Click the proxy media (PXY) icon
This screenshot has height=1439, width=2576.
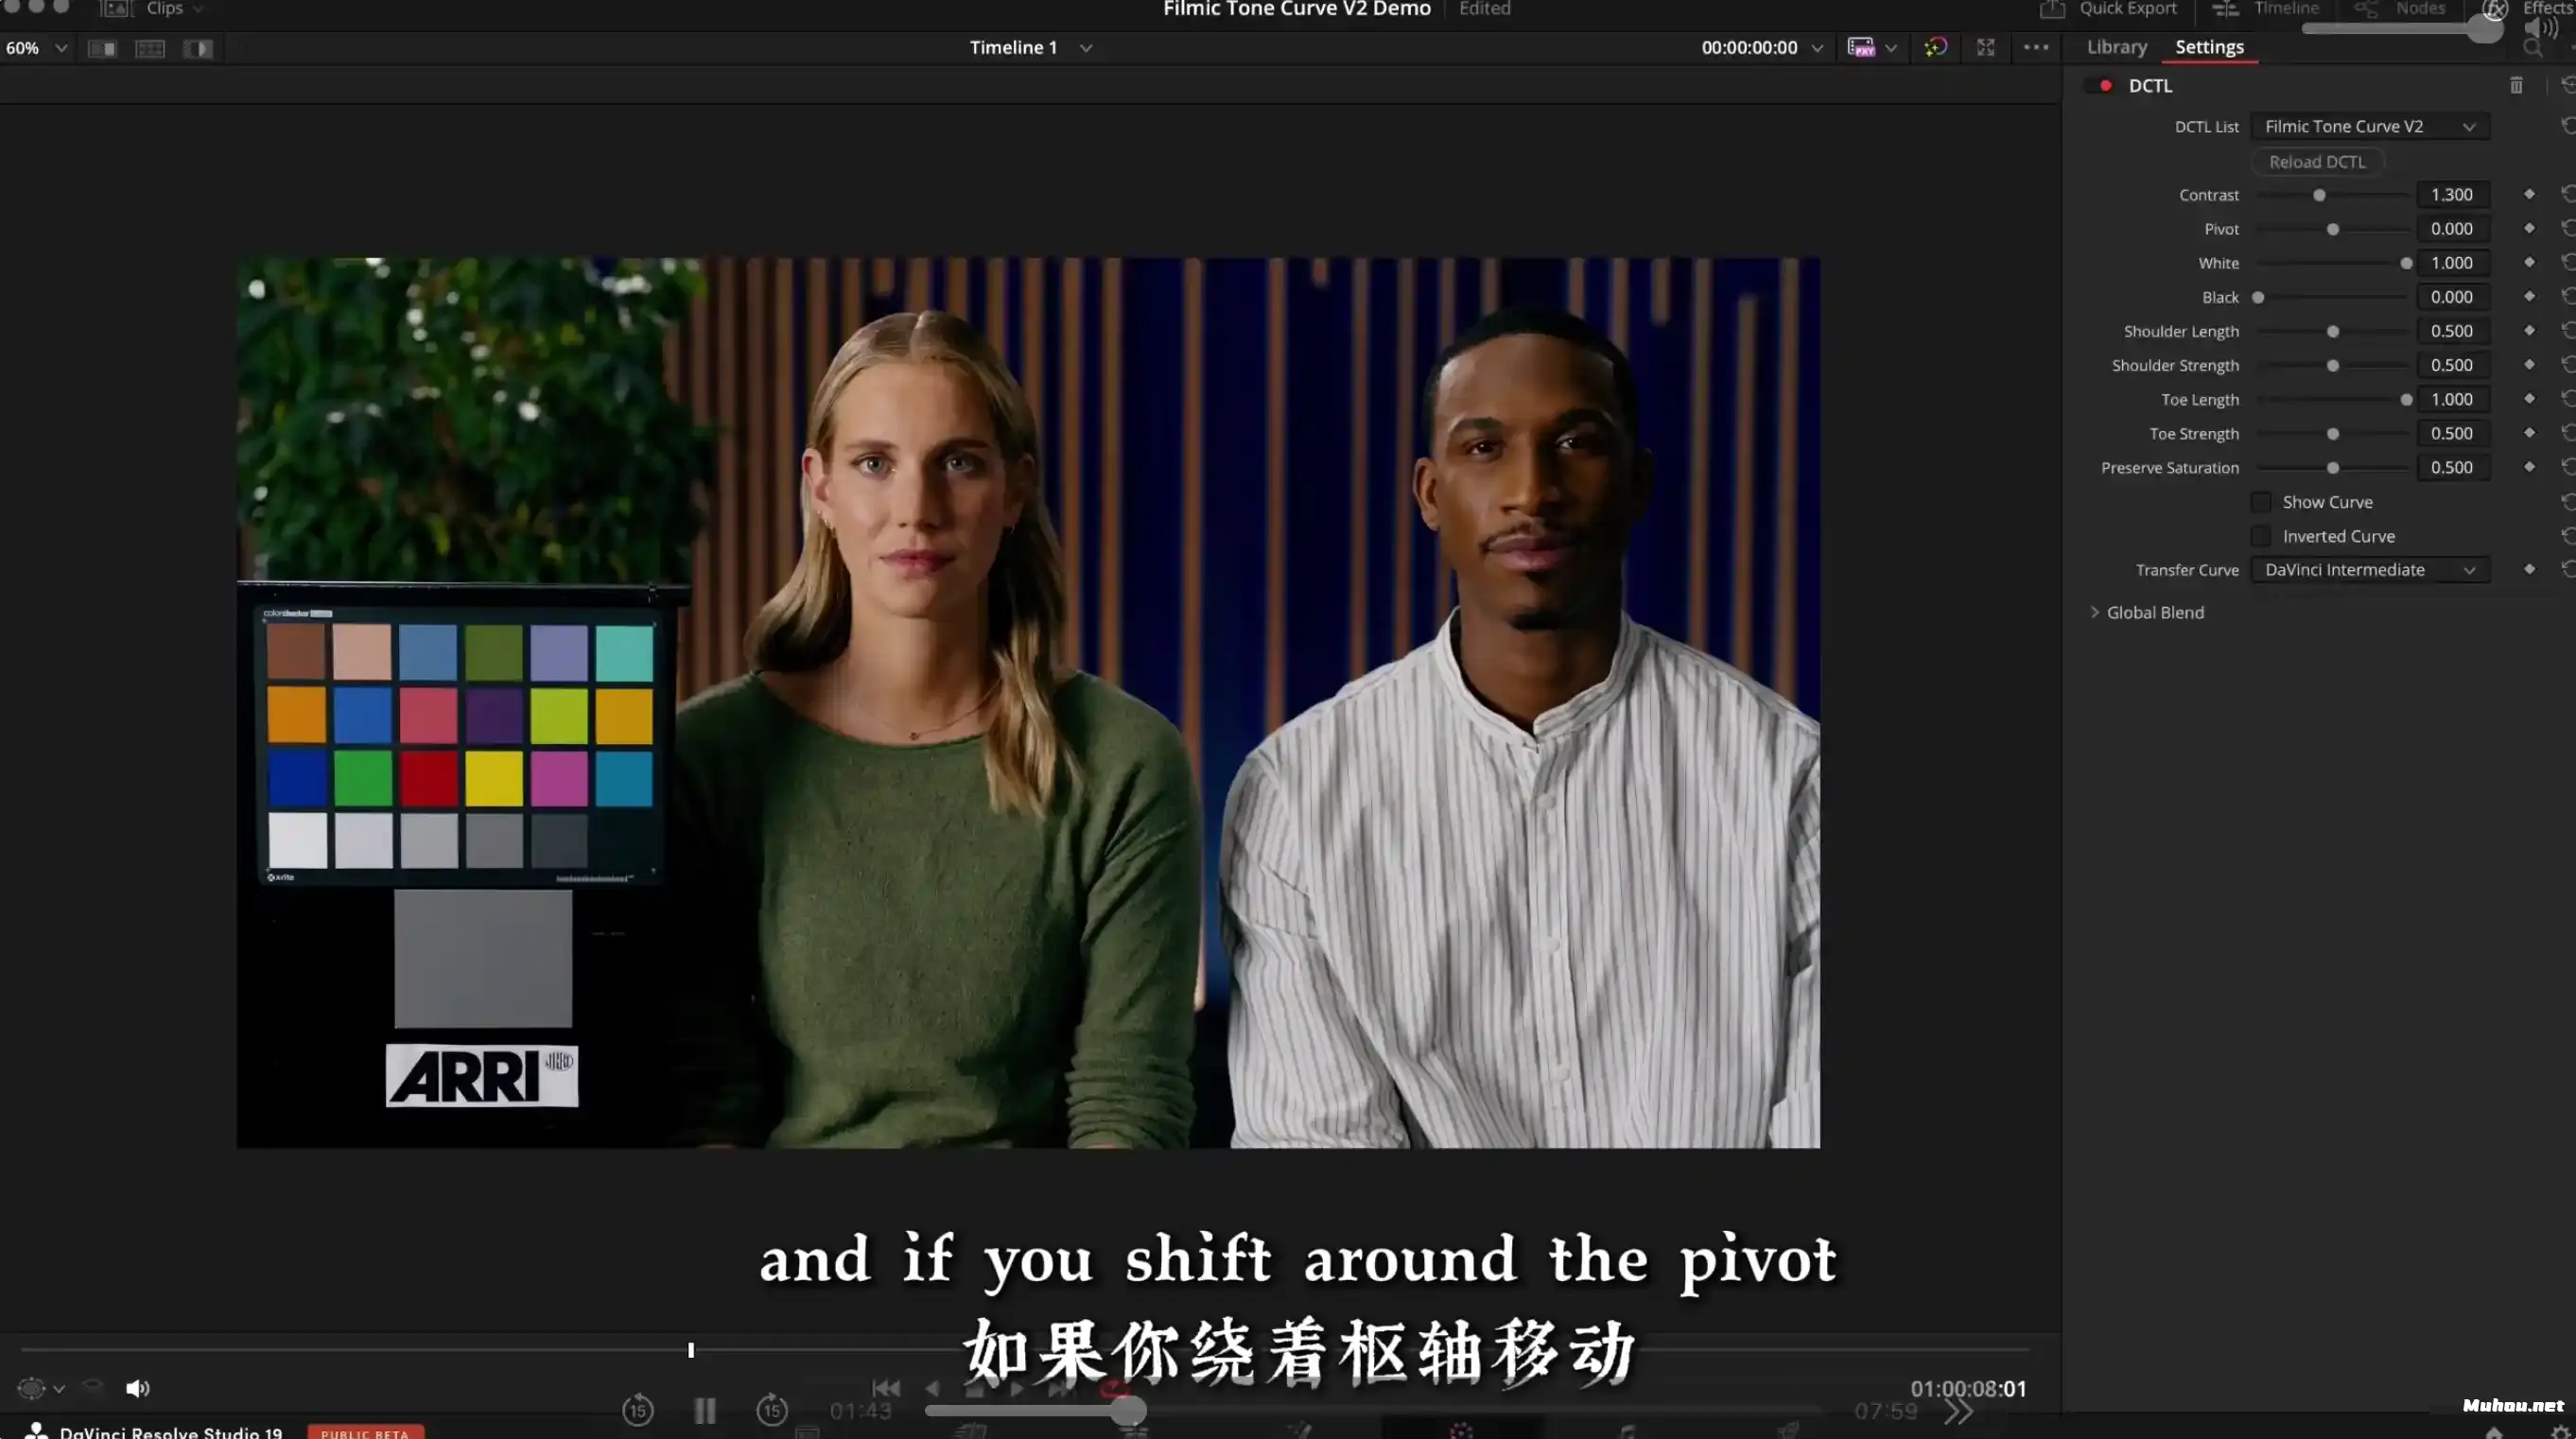point(1860,47)
